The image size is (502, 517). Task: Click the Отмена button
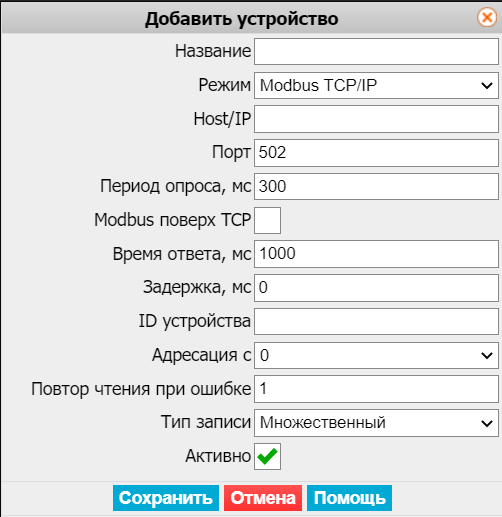point(263,498)
